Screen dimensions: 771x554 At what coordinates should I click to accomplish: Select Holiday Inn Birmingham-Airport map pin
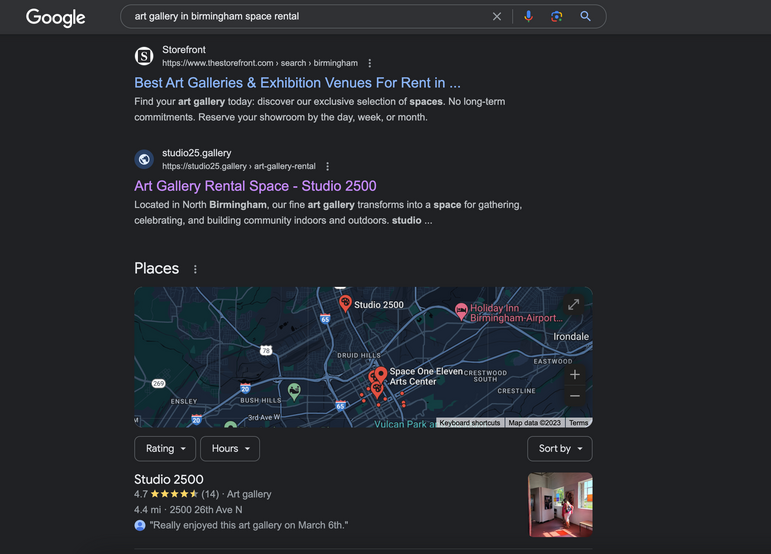coord(461,311)
